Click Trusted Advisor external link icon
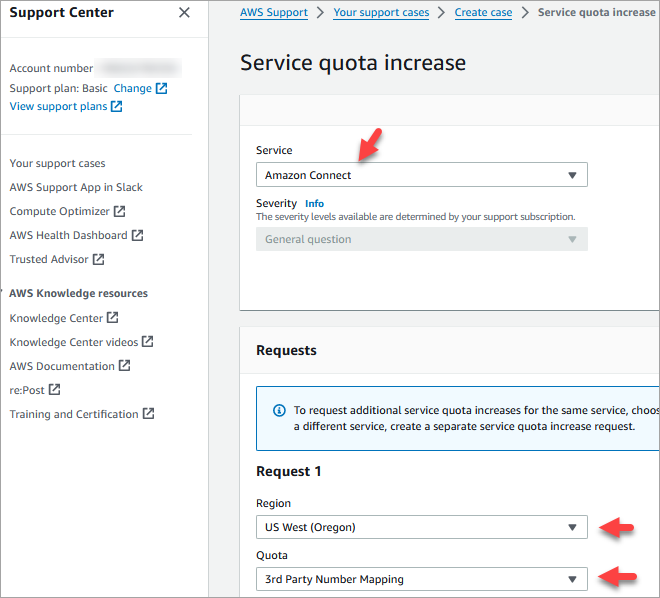This screenshot has width=660, height=598. pos(99,259)
